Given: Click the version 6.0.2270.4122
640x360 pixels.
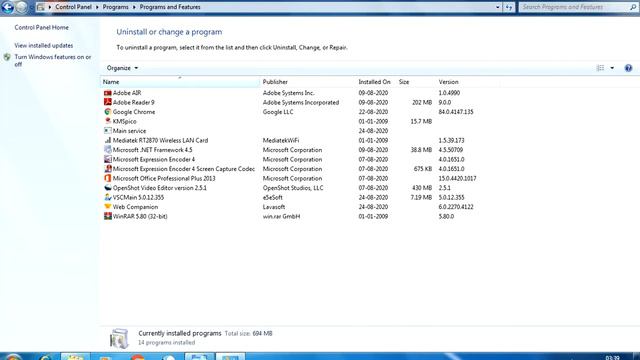Looking at the screenshot, I should pos(456,207).
